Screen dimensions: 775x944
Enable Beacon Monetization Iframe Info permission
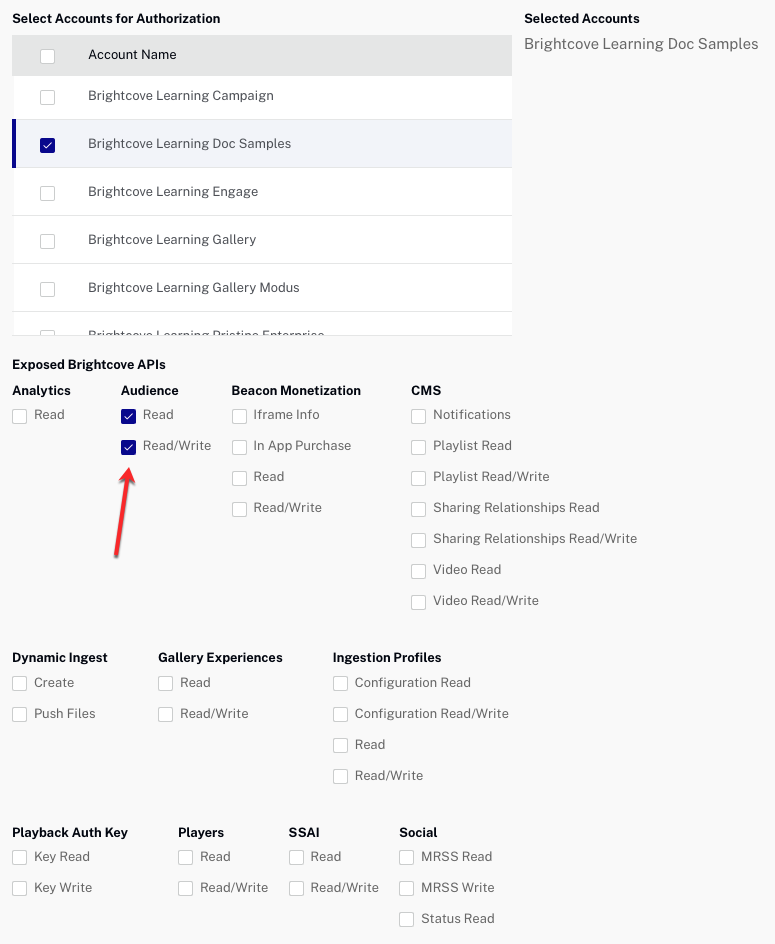point(239,416)
